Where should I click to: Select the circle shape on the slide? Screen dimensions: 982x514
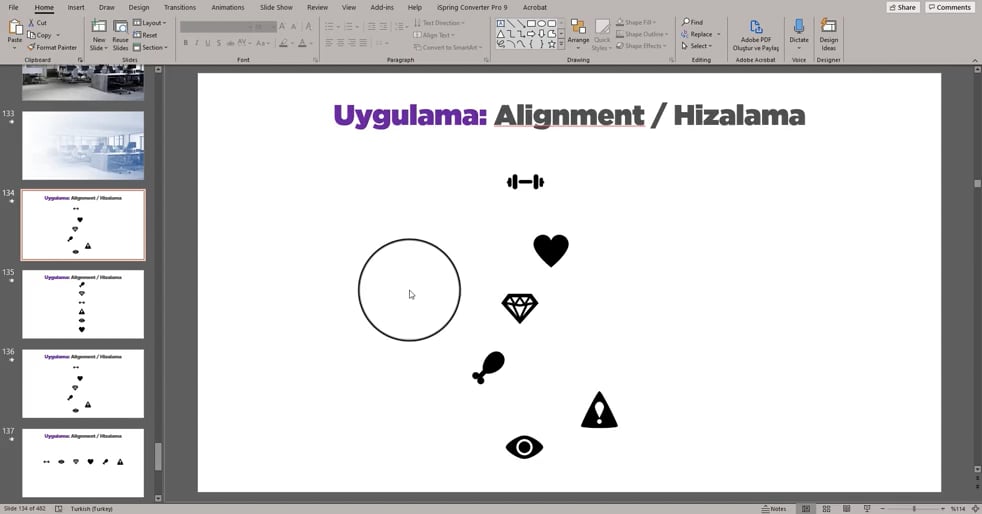click(x=410, y=290)
